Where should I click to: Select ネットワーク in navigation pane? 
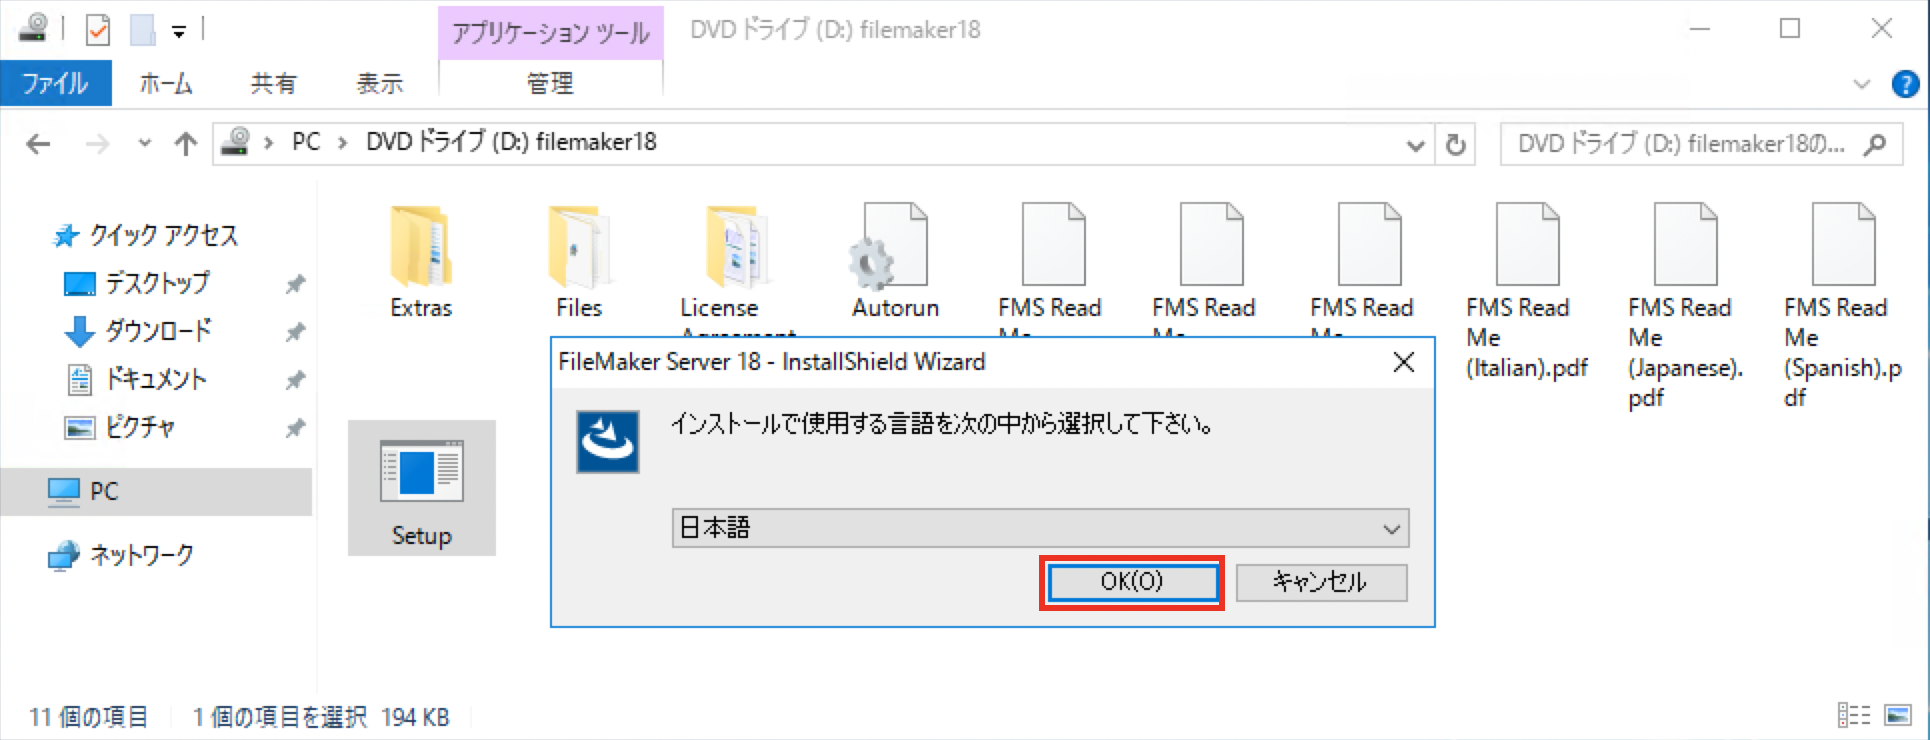tap(141, 555)
